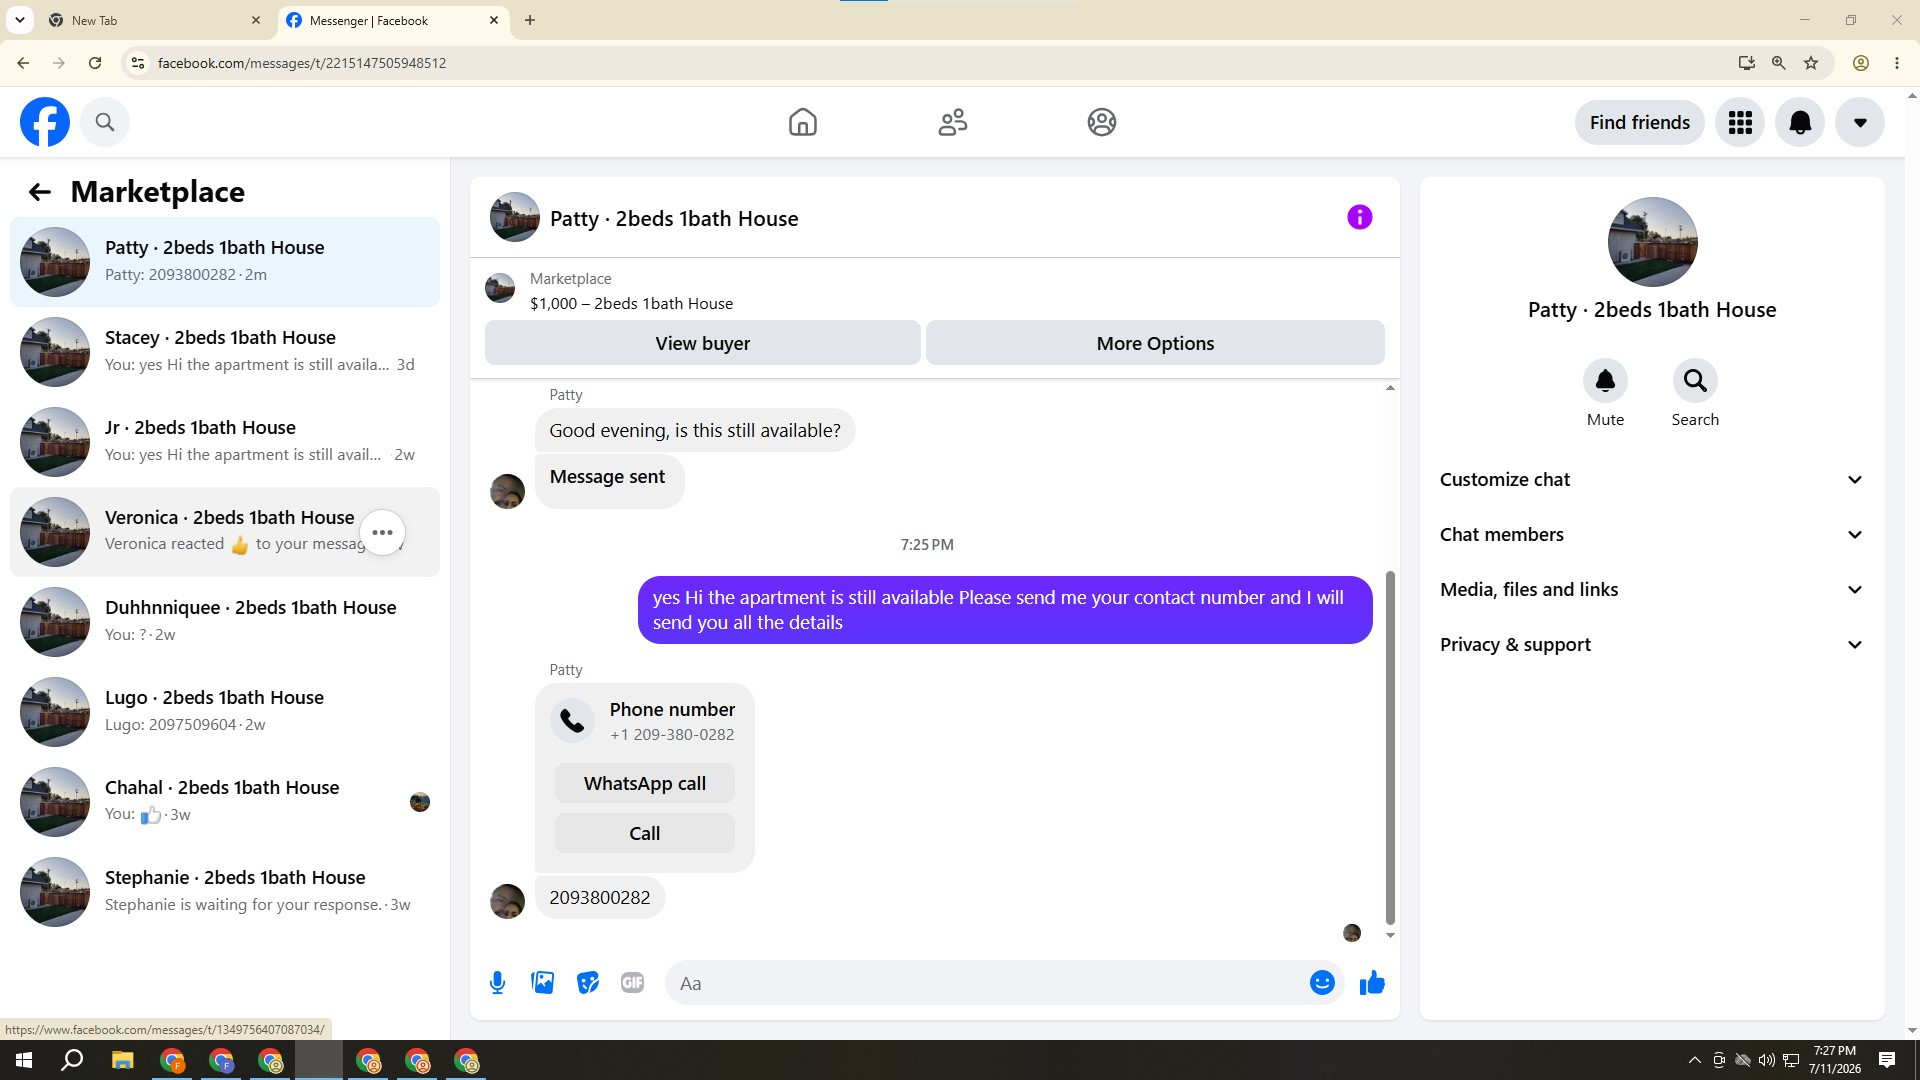
Task: Open the sticker picker icon
Action: (x=587, y=983)
